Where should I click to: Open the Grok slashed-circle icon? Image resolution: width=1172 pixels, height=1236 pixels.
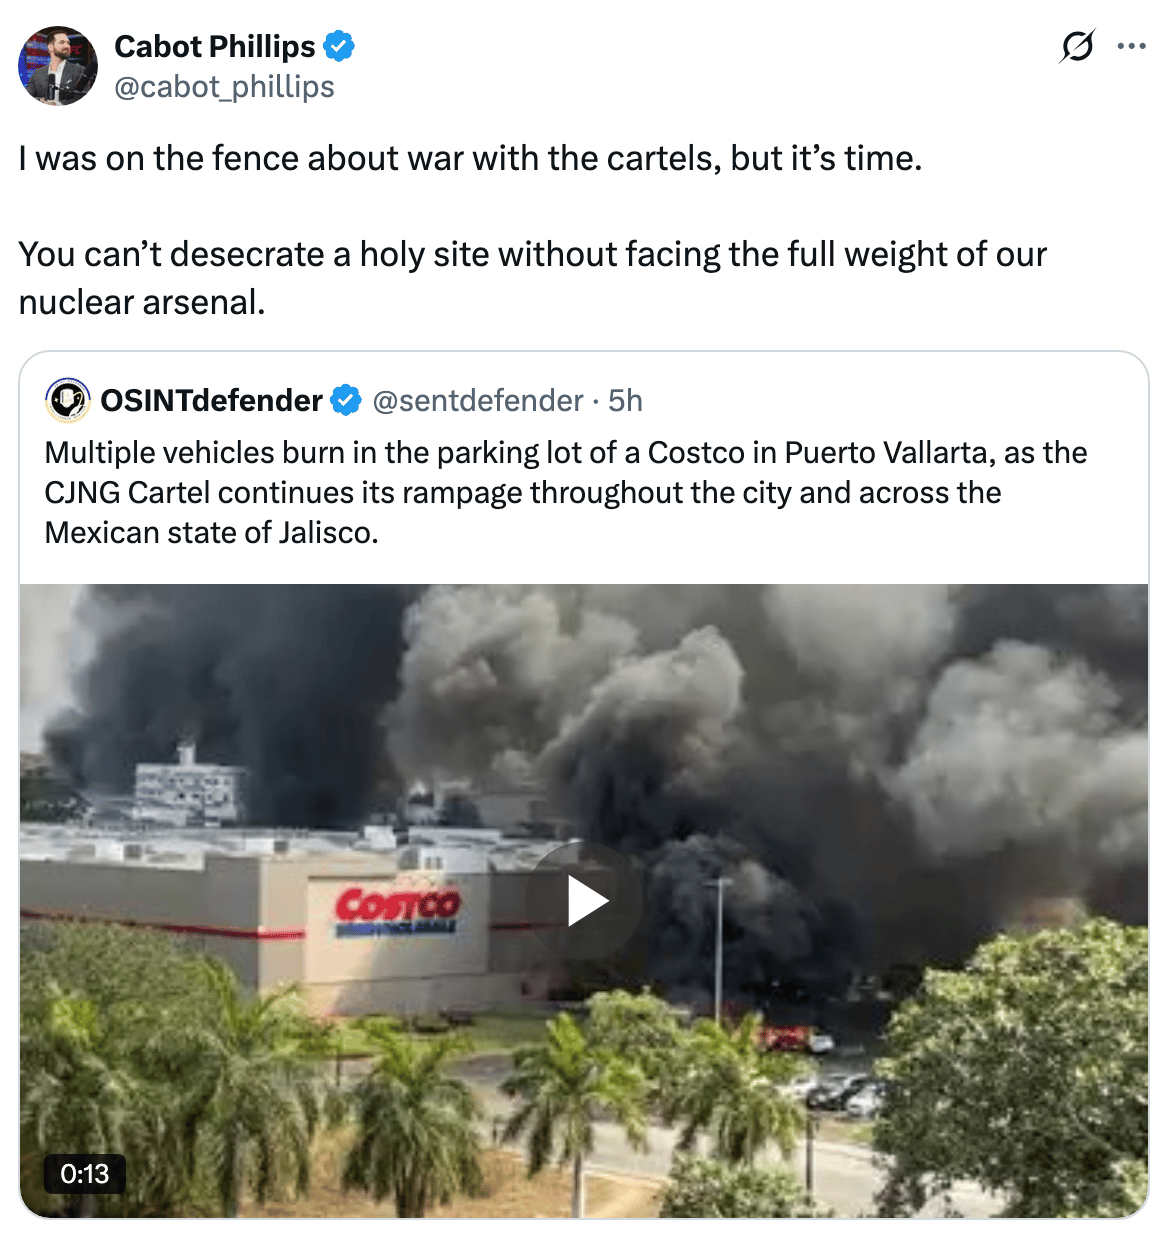(x=1077, y=46)
